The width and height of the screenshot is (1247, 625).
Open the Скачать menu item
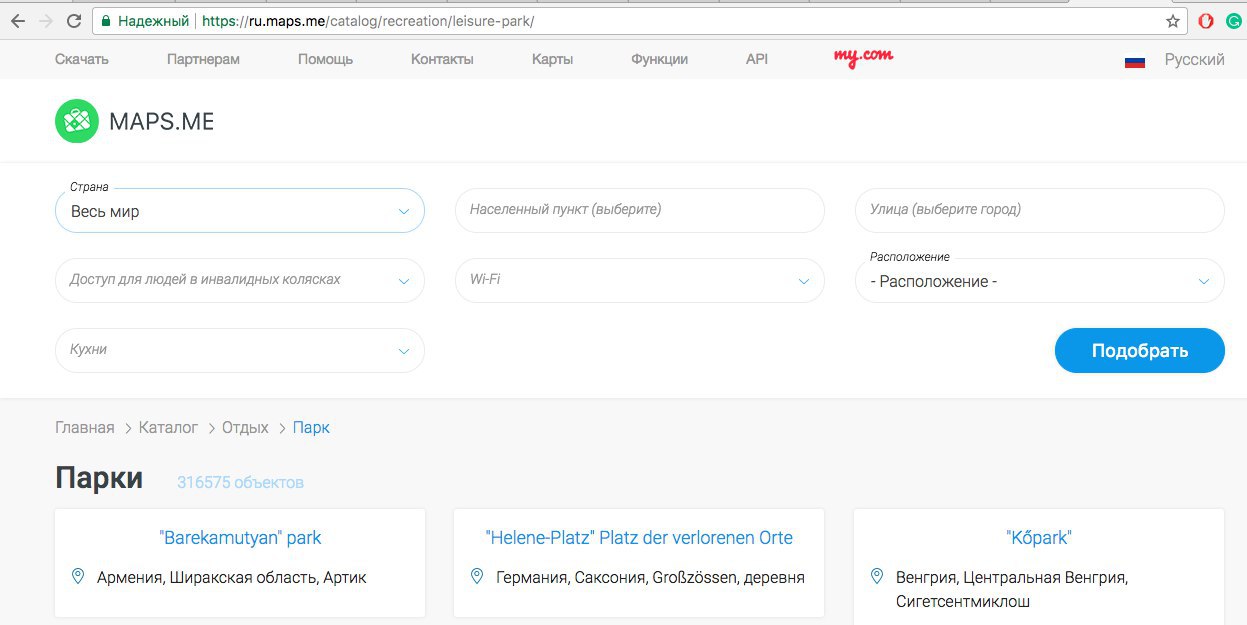(x=82, y=59)
